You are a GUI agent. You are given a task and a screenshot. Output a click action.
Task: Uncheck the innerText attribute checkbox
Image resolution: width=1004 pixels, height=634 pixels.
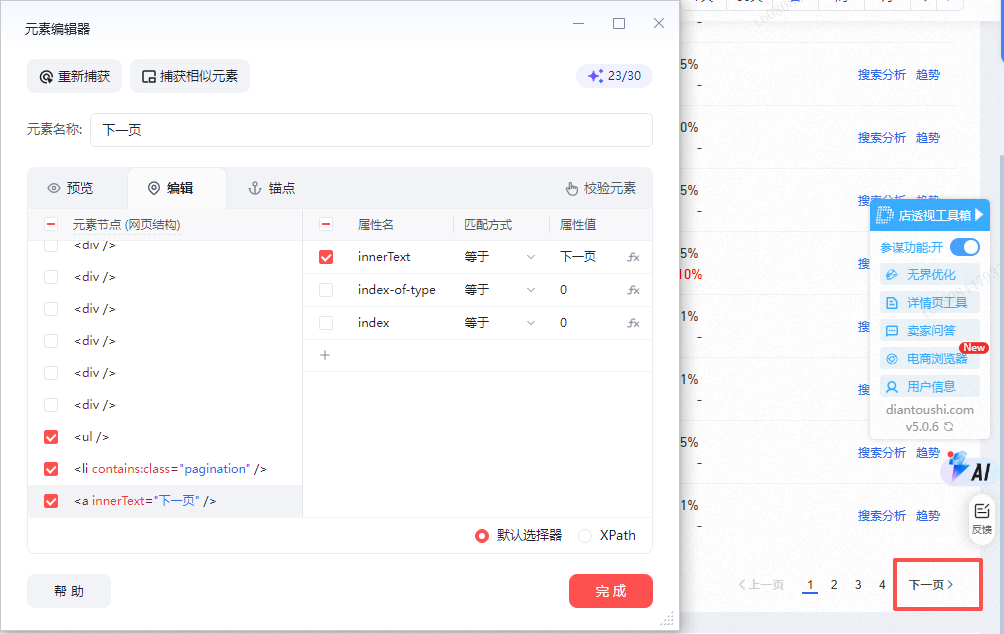coord(326,257)
